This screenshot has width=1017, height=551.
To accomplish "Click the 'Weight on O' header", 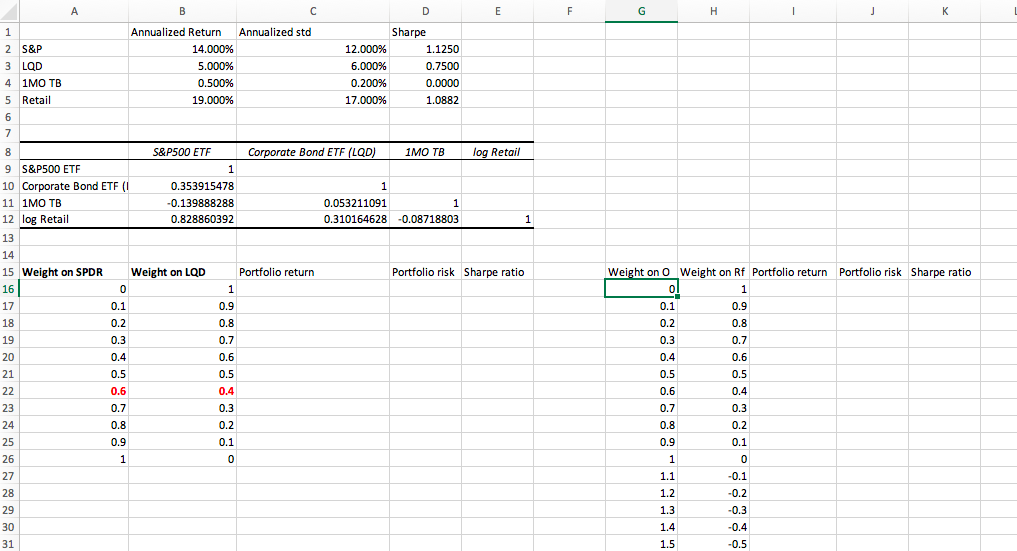I will click(x=641, y=272).
